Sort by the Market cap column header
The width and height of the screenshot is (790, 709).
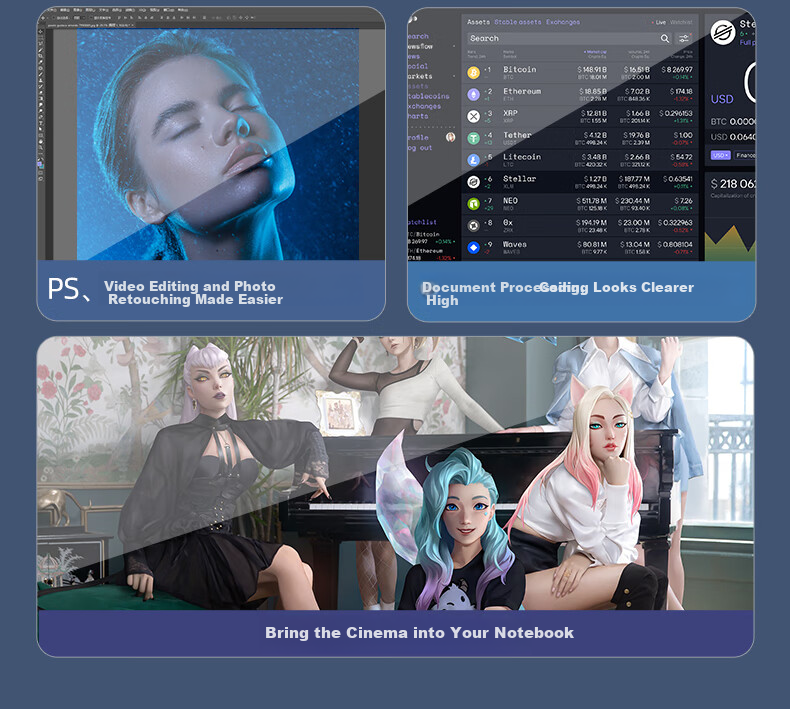595,52
